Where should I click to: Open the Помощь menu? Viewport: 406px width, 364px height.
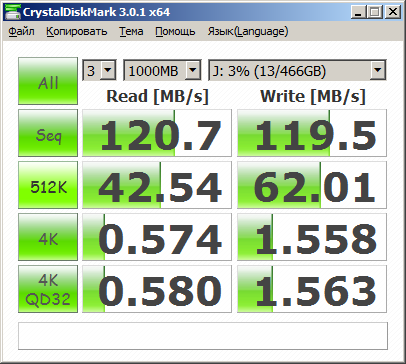pyautogui.click(x=175, y=31)
